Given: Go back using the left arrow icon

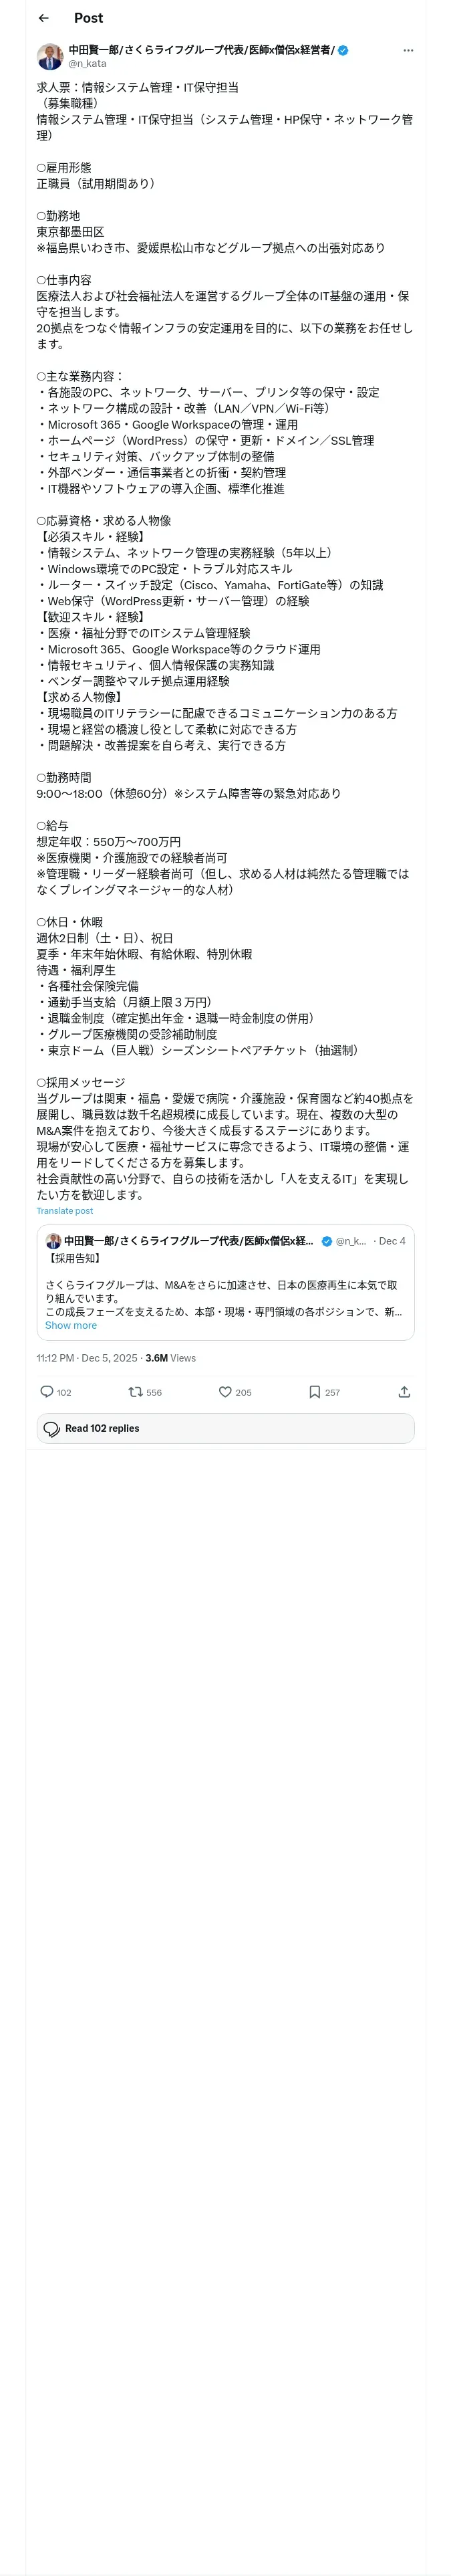Looking at the screenshot, I should coord(44,18).
